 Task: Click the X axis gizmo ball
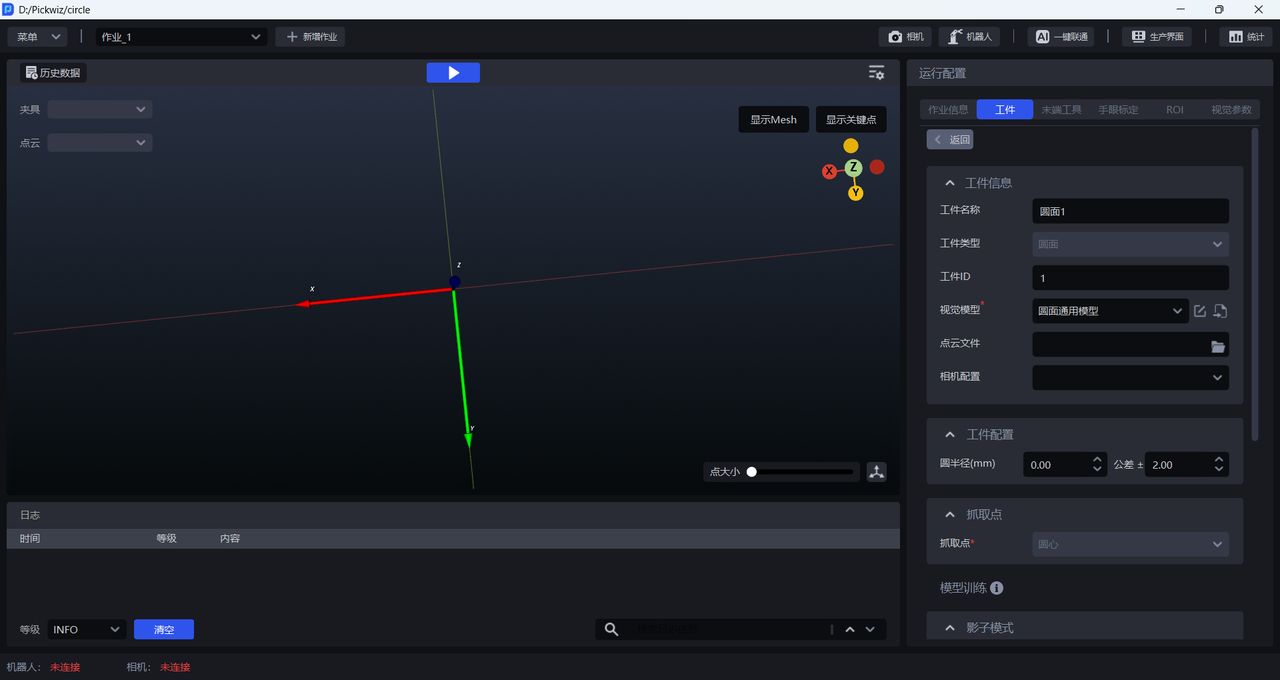(x=829, y=172)
